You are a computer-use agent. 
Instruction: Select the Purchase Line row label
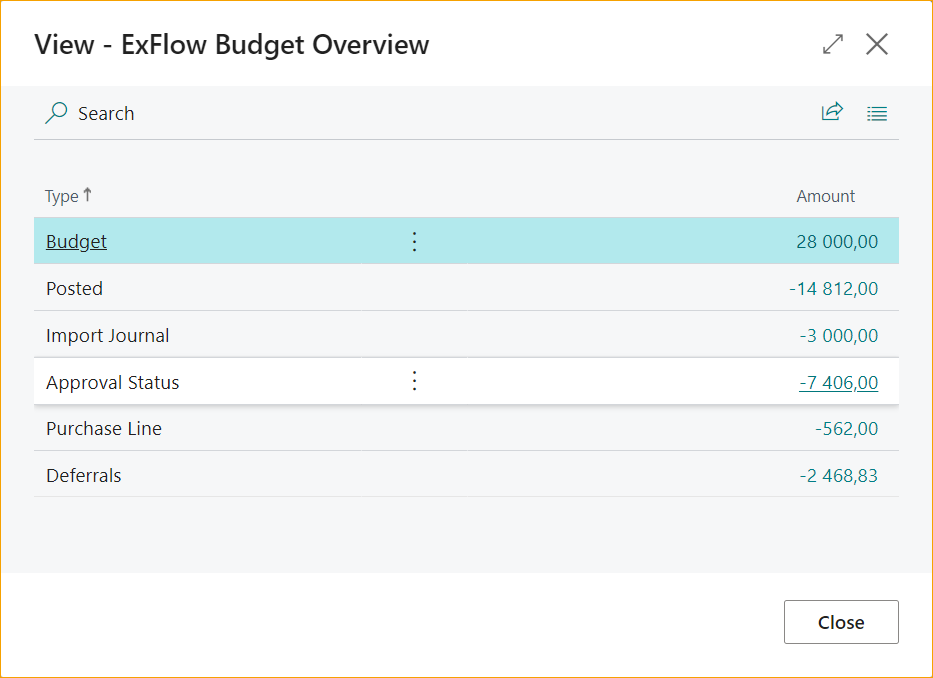tap(104, 429)
